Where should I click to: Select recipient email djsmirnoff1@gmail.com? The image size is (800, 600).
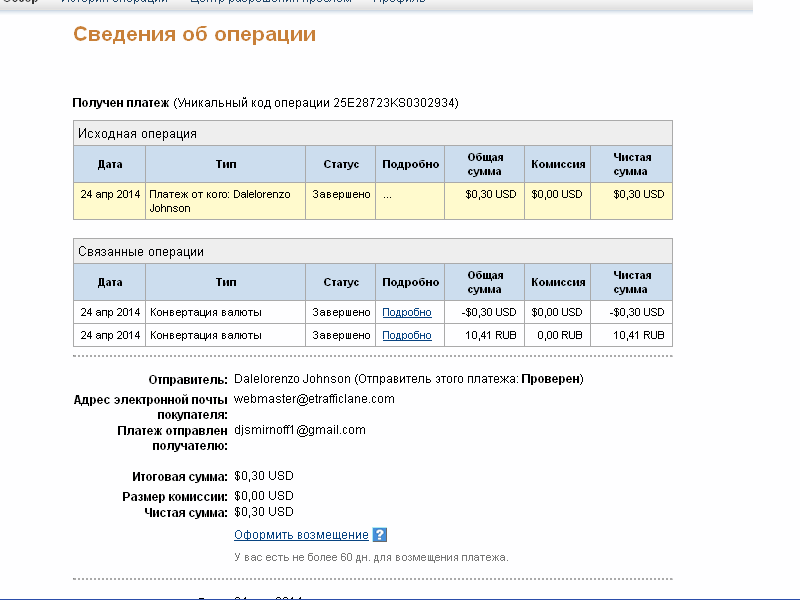click(x=300, y=430)
